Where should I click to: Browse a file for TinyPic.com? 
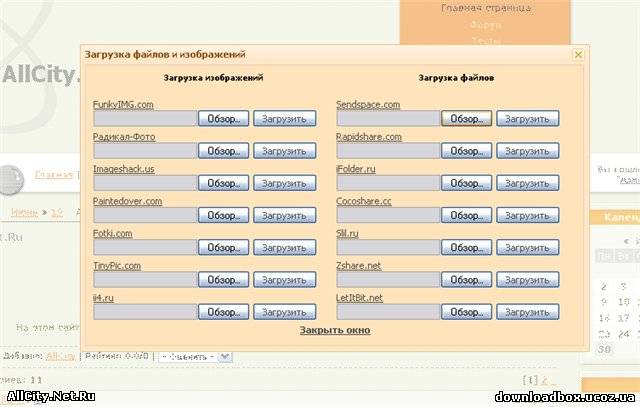(x=223, y=280)
